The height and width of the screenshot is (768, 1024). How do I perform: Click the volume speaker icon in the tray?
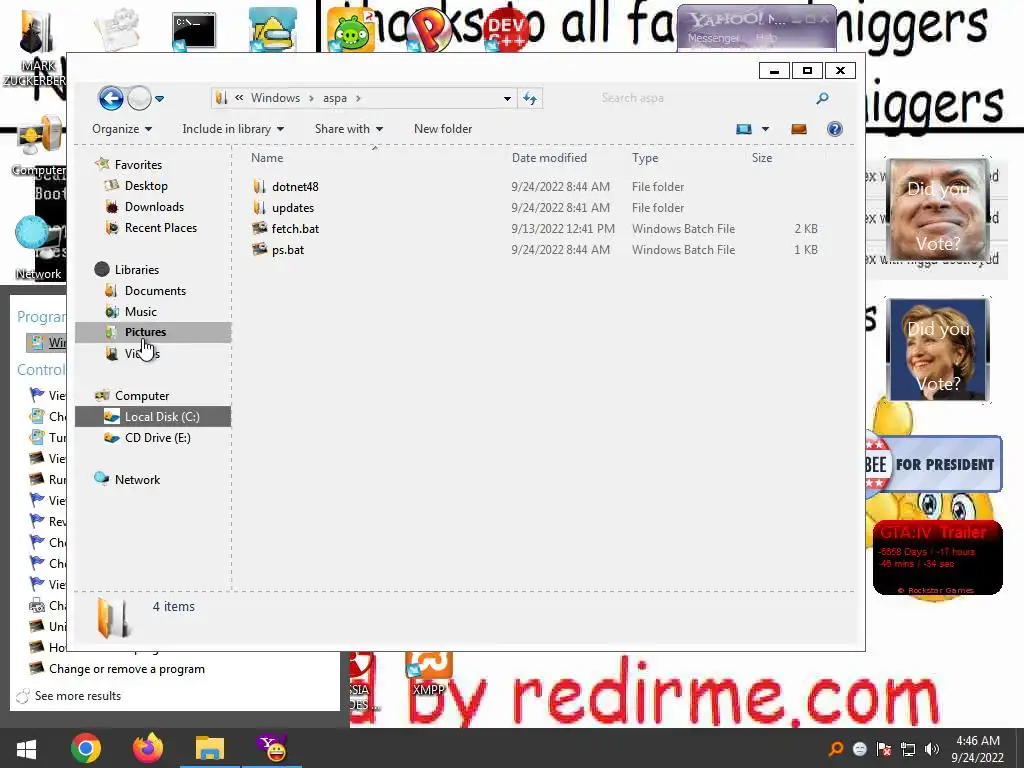point(932,749)
